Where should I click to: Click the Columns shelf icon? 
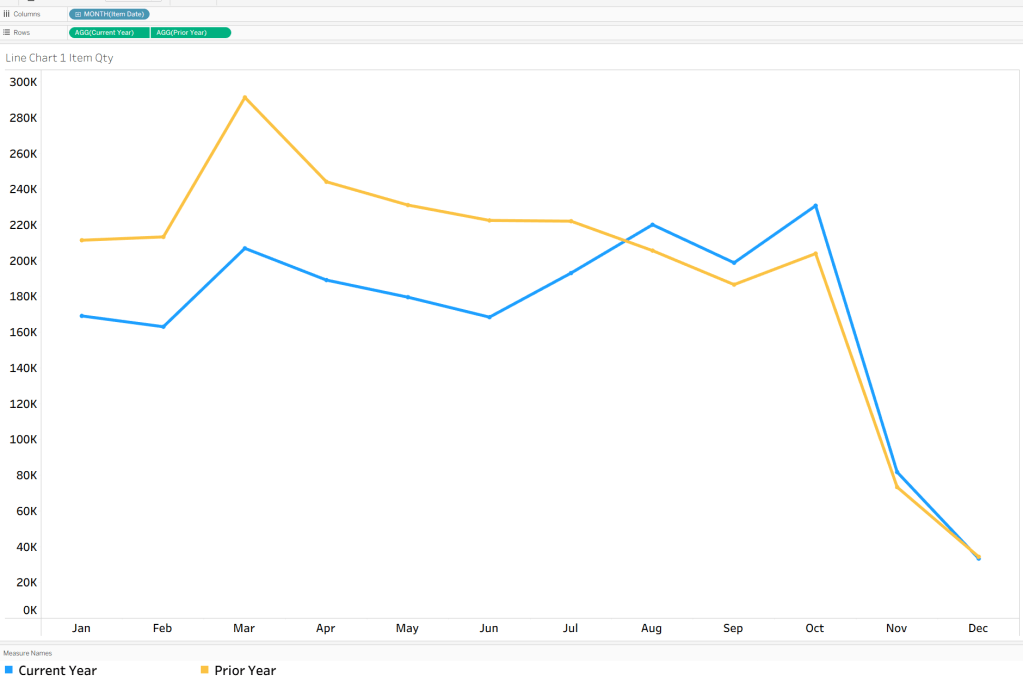click(6, 14)
